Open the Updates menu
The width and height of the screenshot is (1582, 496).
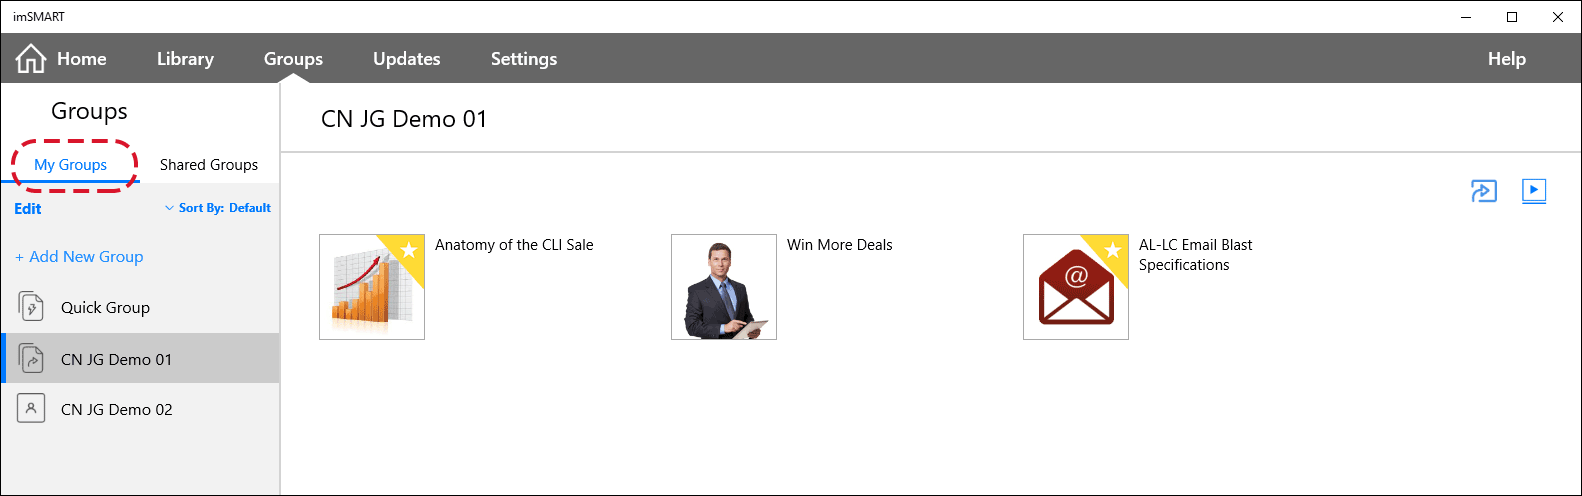coord(407,59)
